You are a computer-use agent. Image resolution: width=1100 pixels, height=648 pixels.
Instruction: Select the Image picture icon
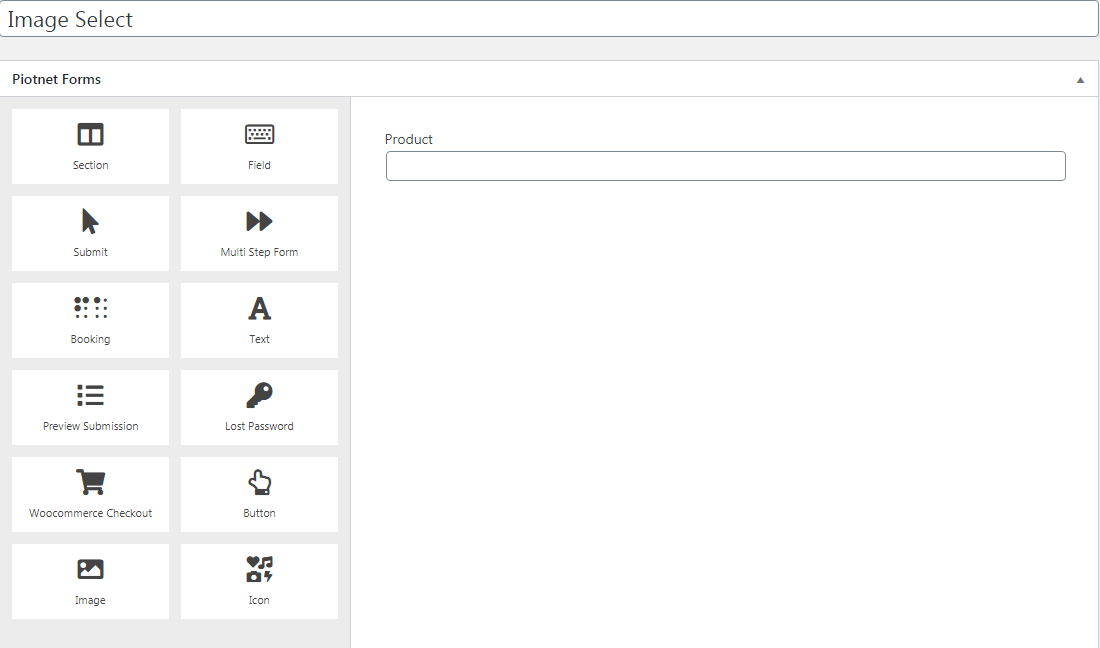coord(90,569)
